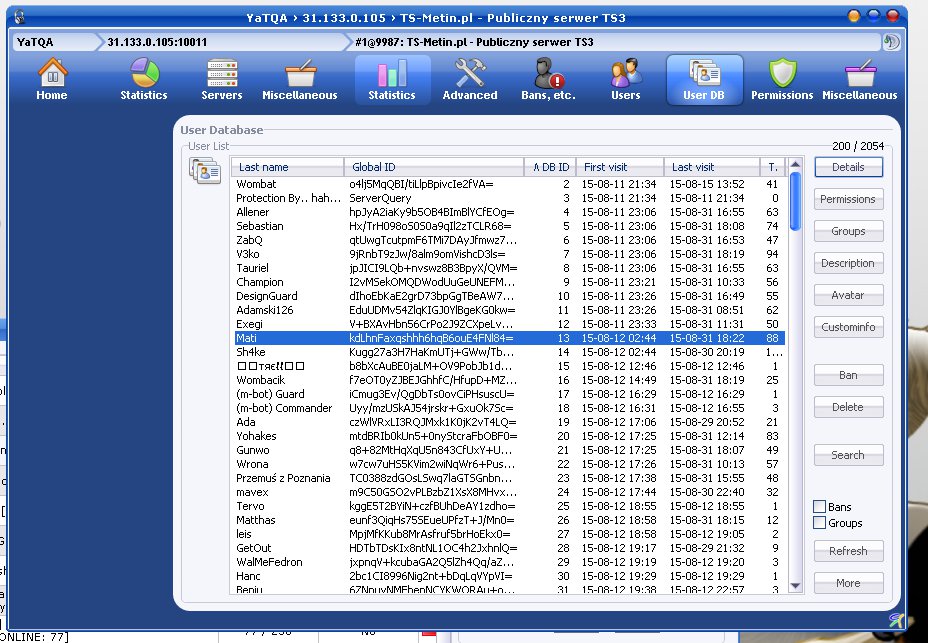Sort by the DB ID column
Screen dimensions: 928x643
tap(550, 167)
